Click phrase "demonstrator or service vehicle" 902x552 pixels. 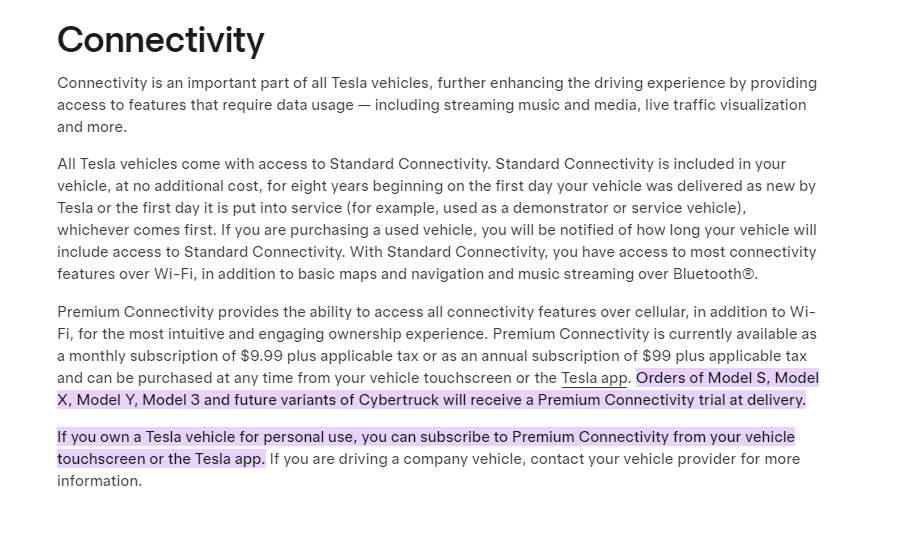[625, 208]
